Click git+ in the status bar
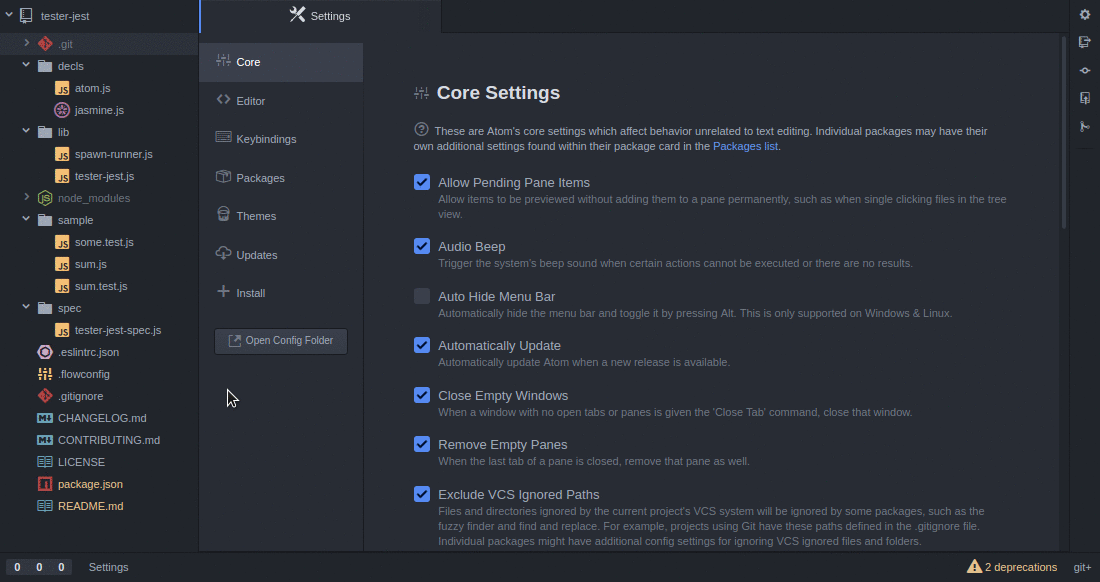The image size is (1100, 582). [x=1082, y=567]
